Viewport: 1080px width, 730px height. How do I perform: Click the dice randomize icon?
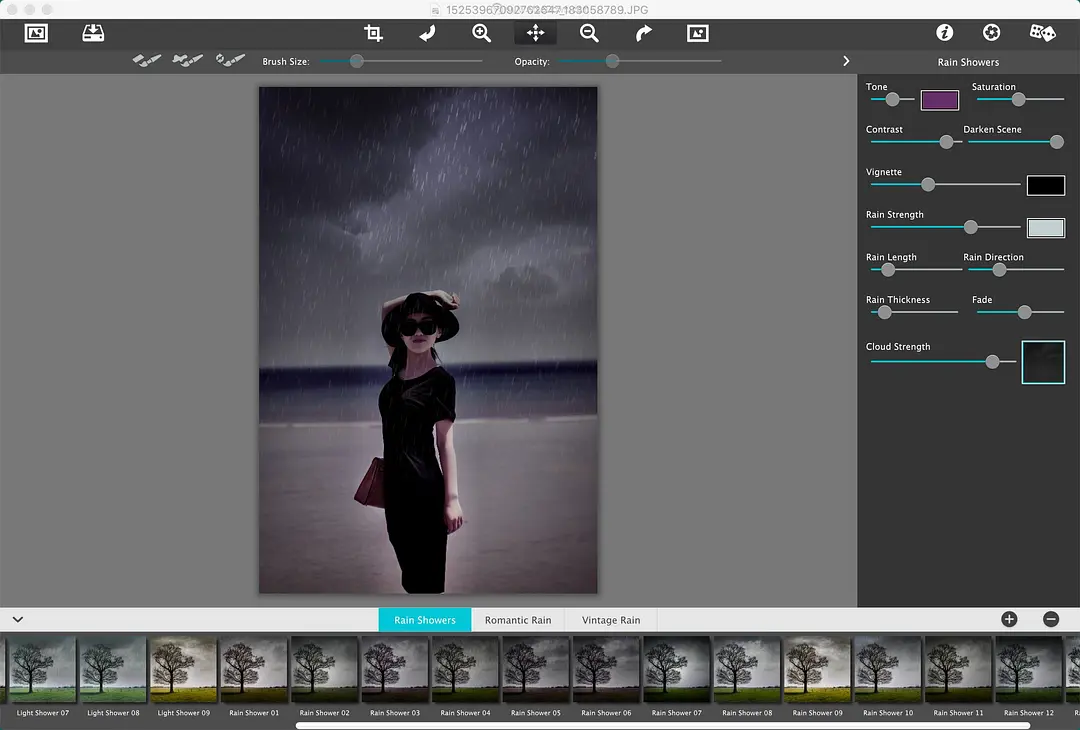click(1043, 33)
